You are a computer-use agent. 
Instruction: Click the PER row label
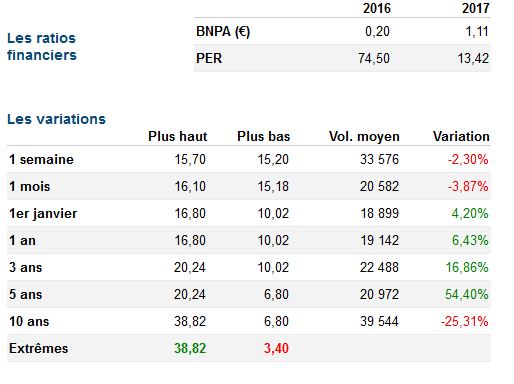click(209, 58)
